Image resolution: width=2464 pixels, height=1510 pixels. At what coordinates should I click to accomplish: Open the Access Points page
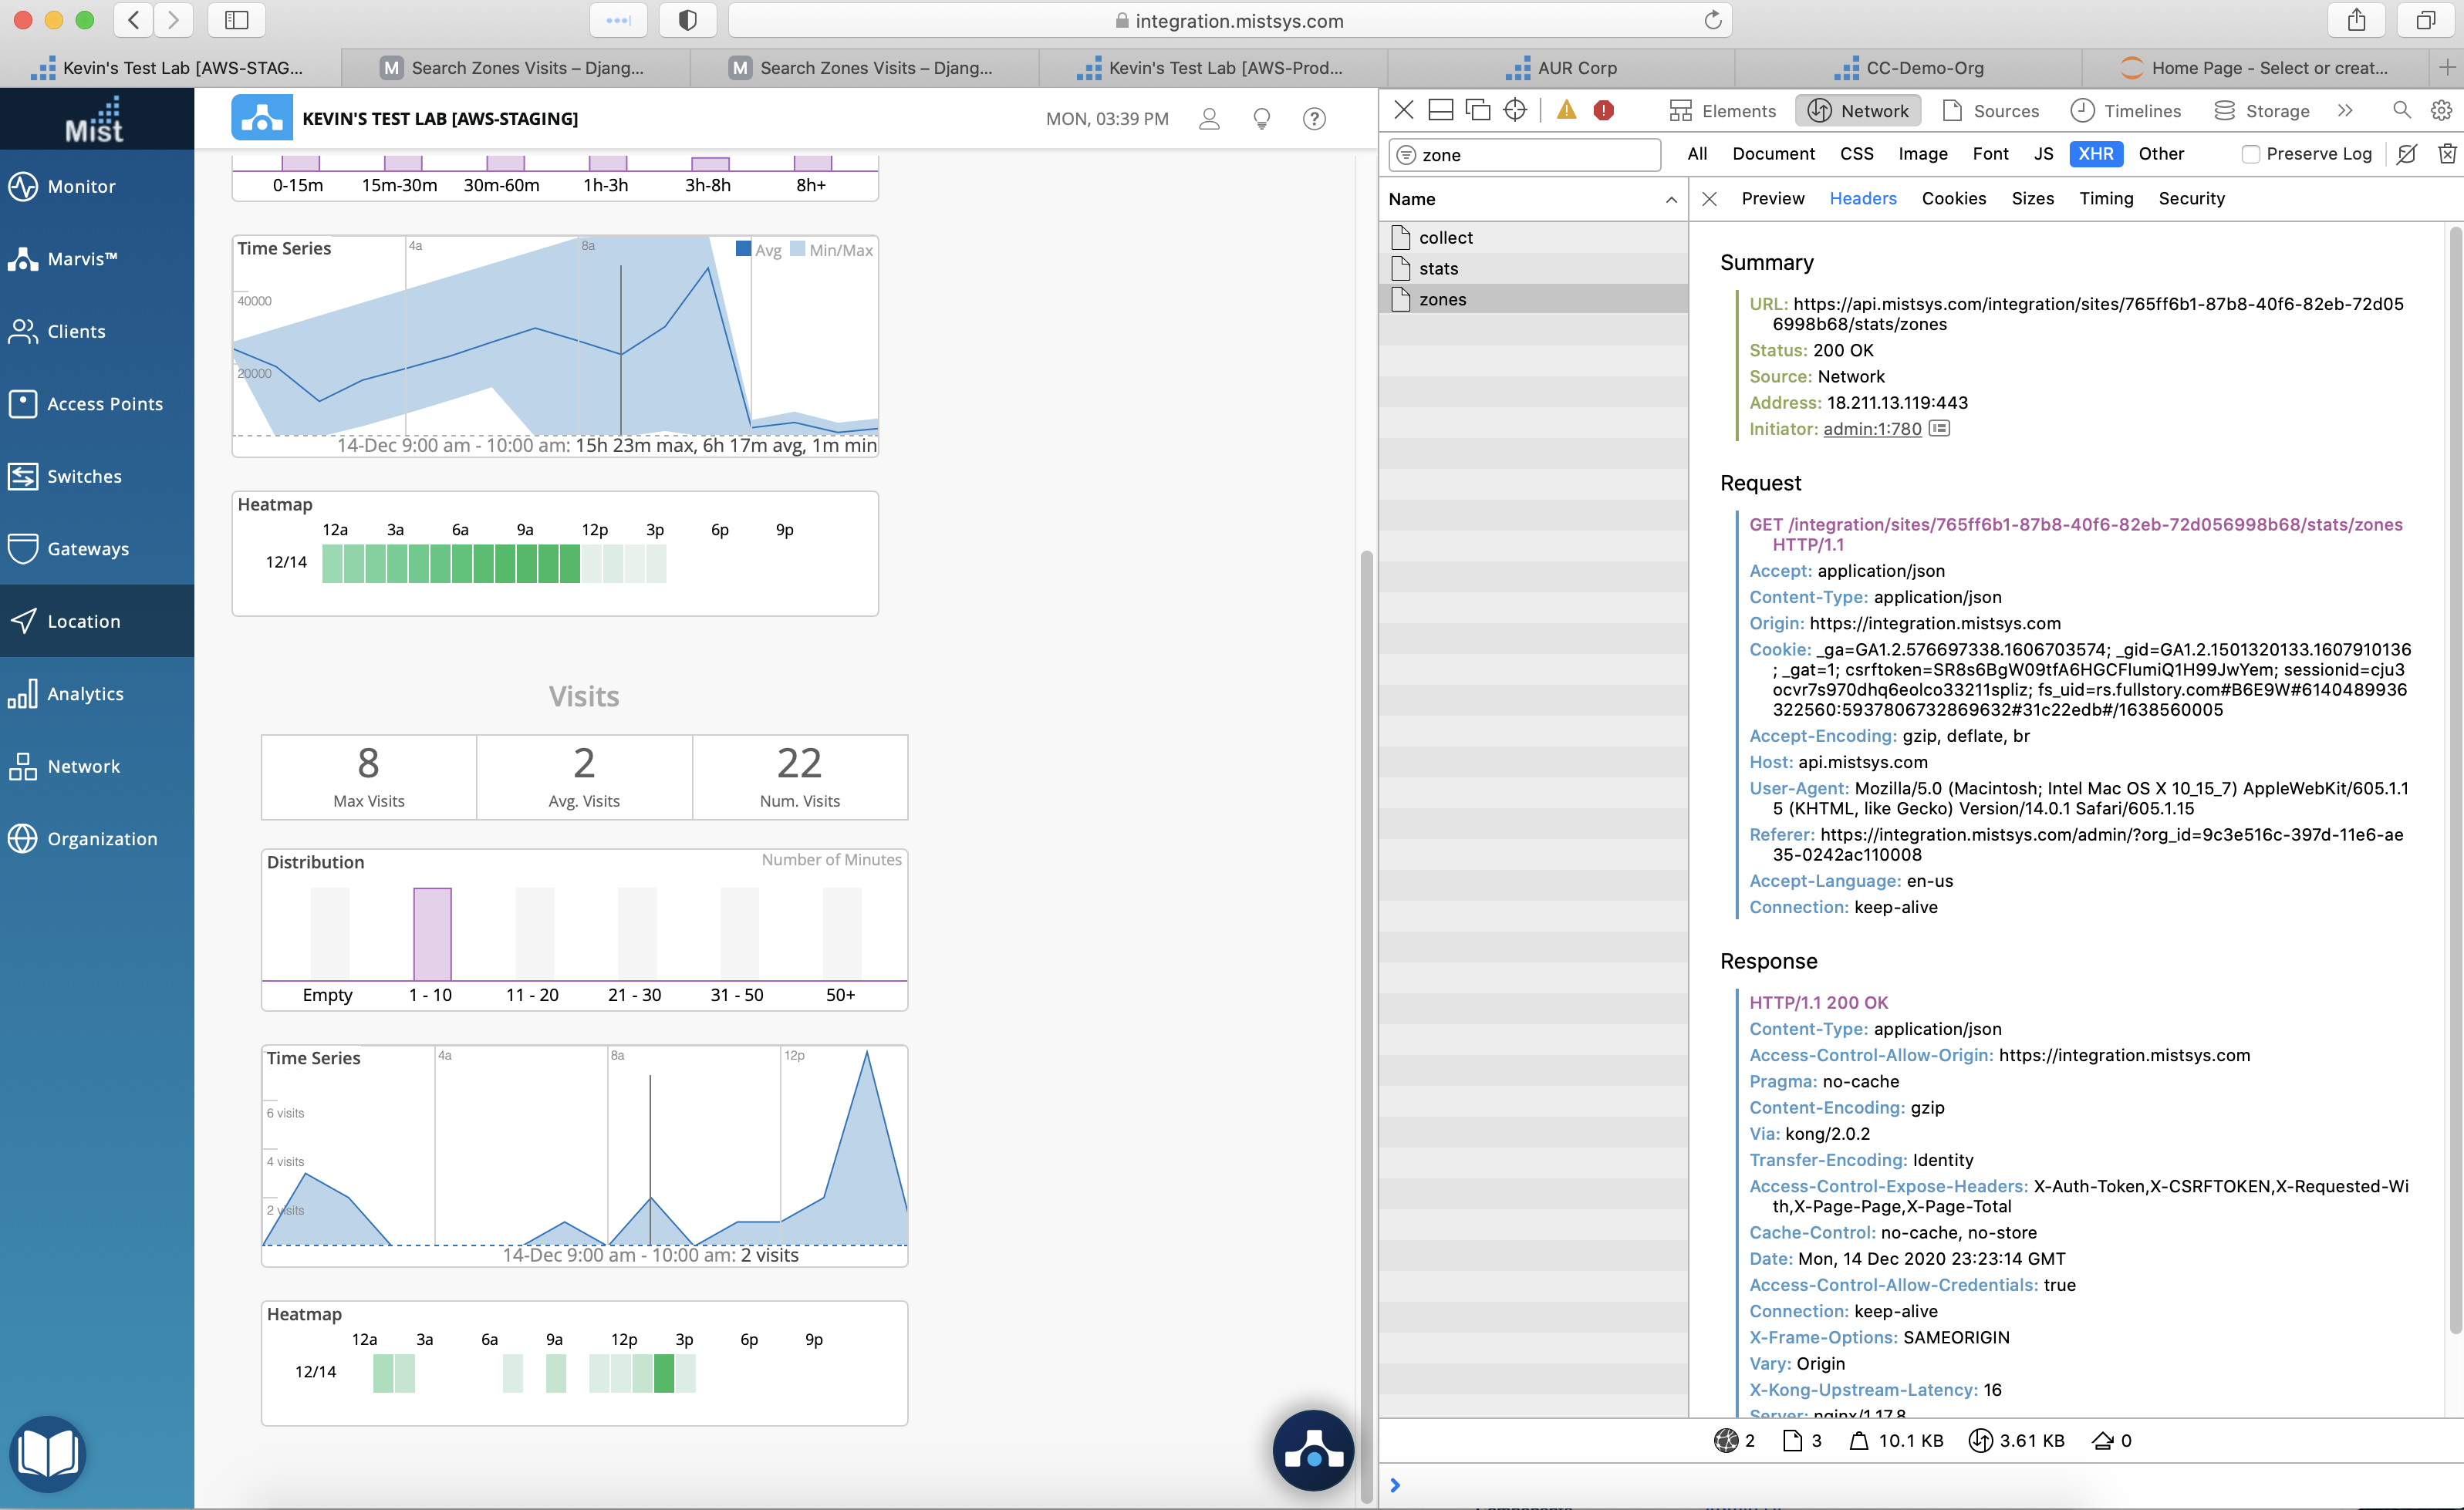coord(104,404)
